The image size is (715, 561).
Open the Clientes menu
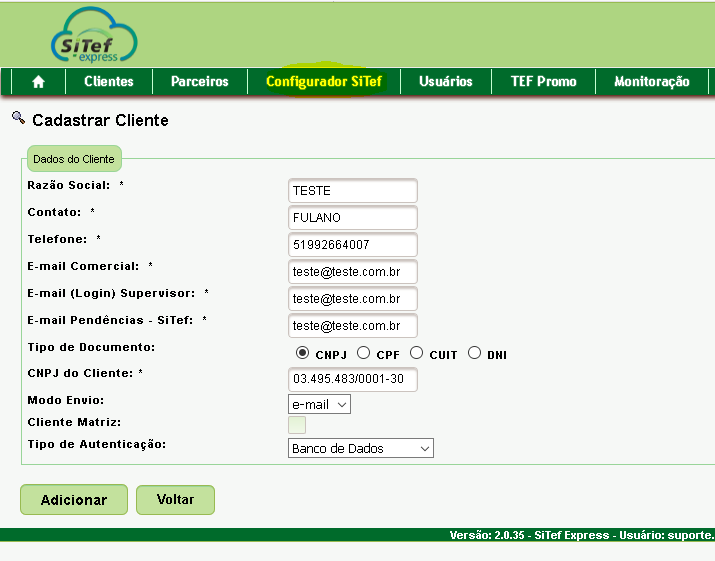109,82
